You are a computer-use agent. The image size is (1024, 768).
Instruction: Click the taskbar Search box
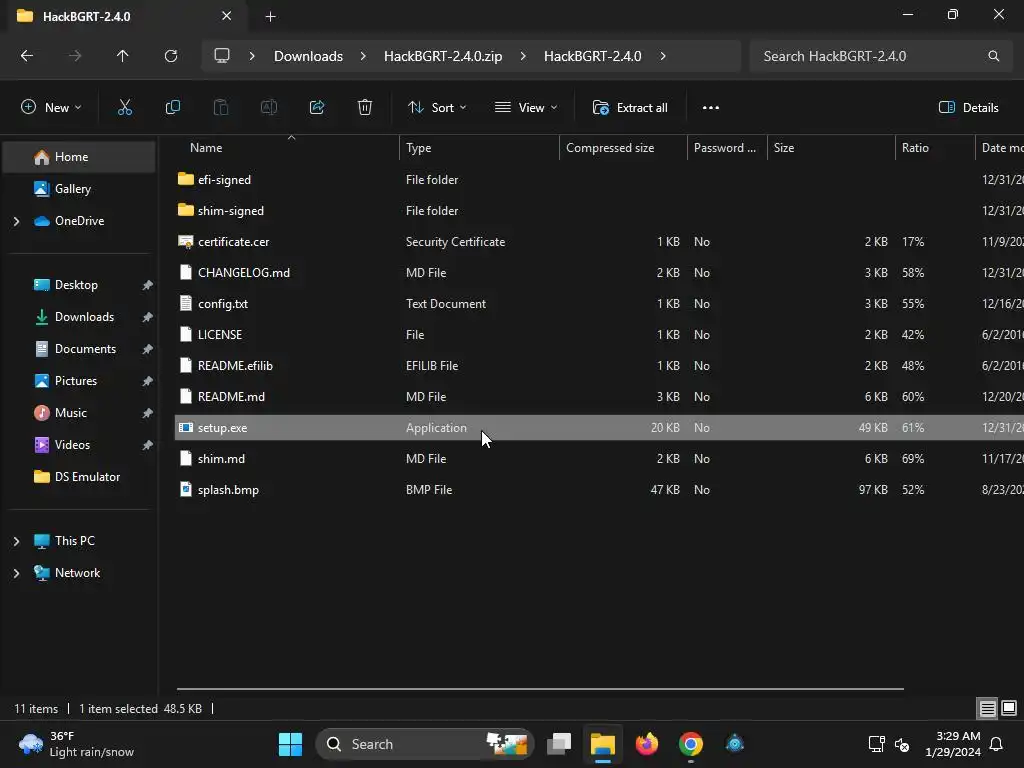(424, 744)
